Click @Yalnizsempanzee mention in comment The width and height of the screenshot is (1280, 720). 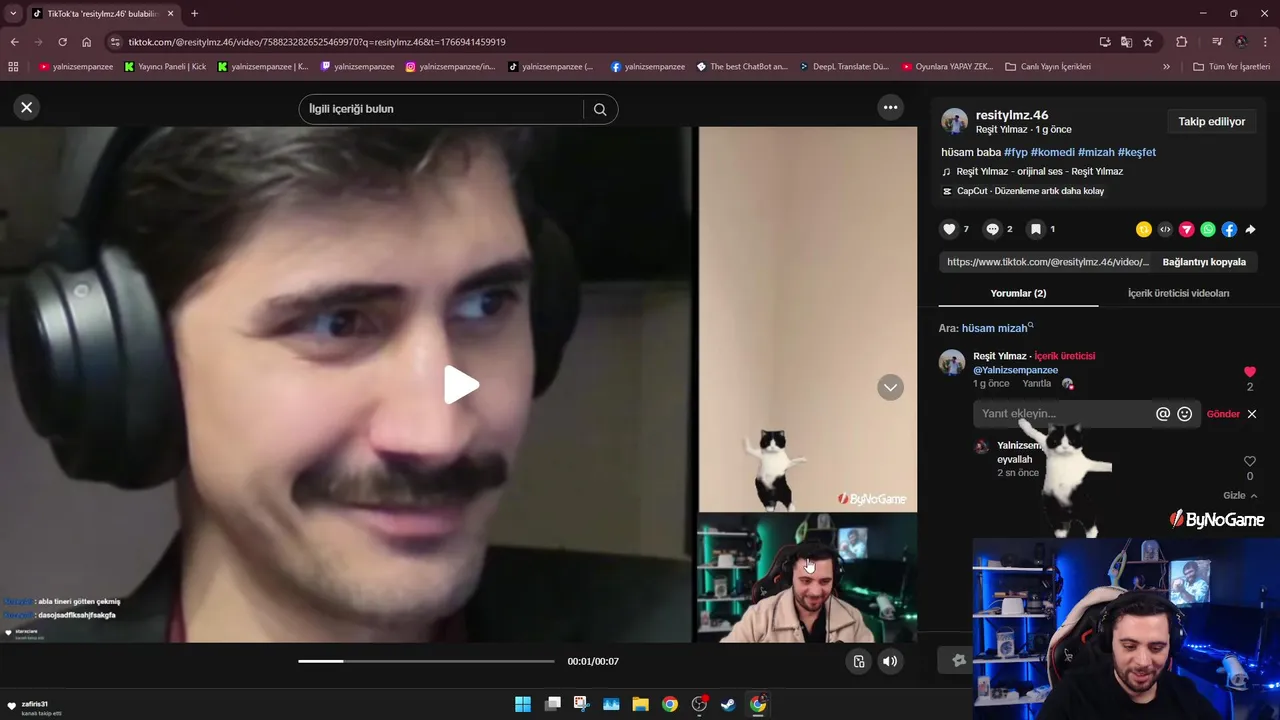pos(1015,370)
